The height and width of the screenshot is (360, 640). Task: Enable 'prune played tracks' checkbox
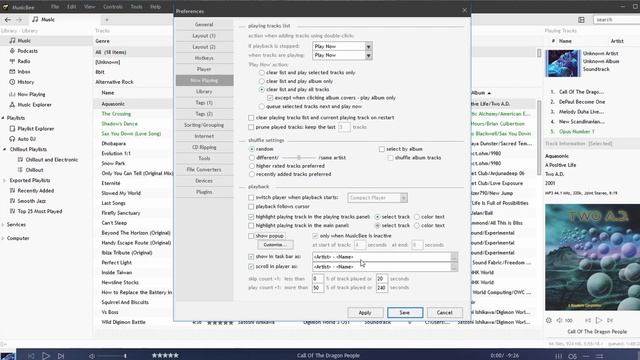tap(251, 127)
